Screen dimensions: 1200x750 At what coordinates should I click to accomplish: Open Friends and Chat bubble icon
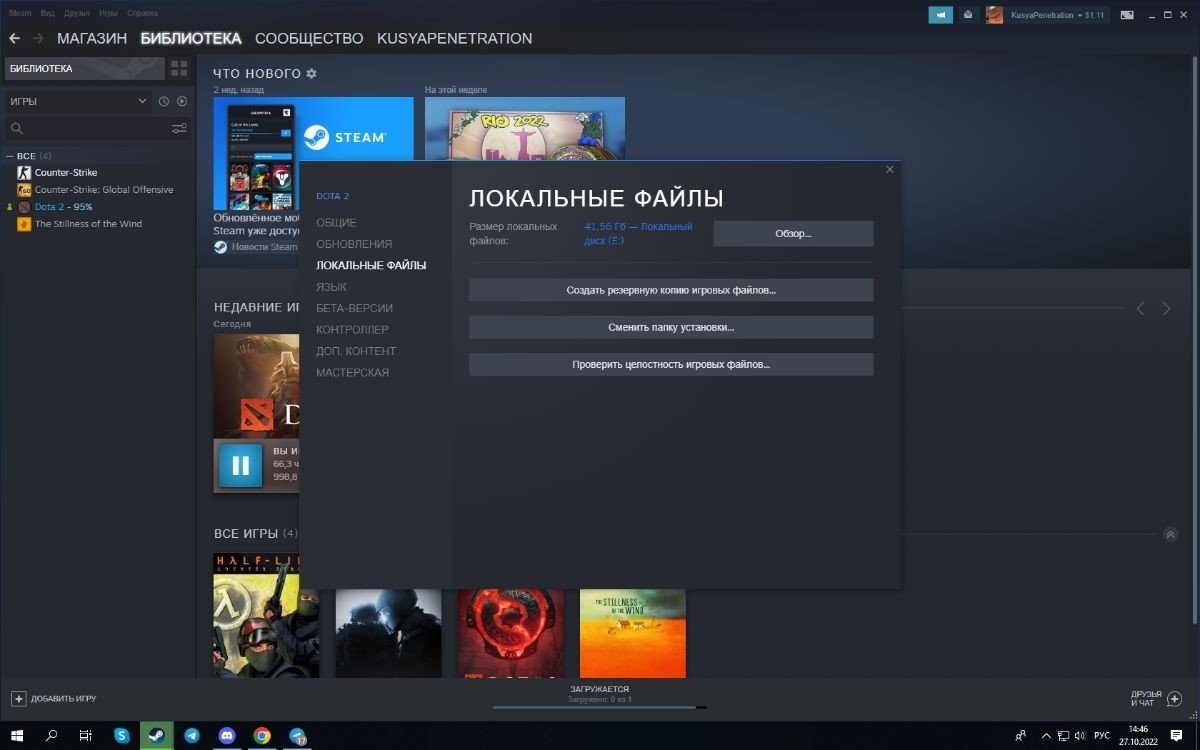[1175, 698]
